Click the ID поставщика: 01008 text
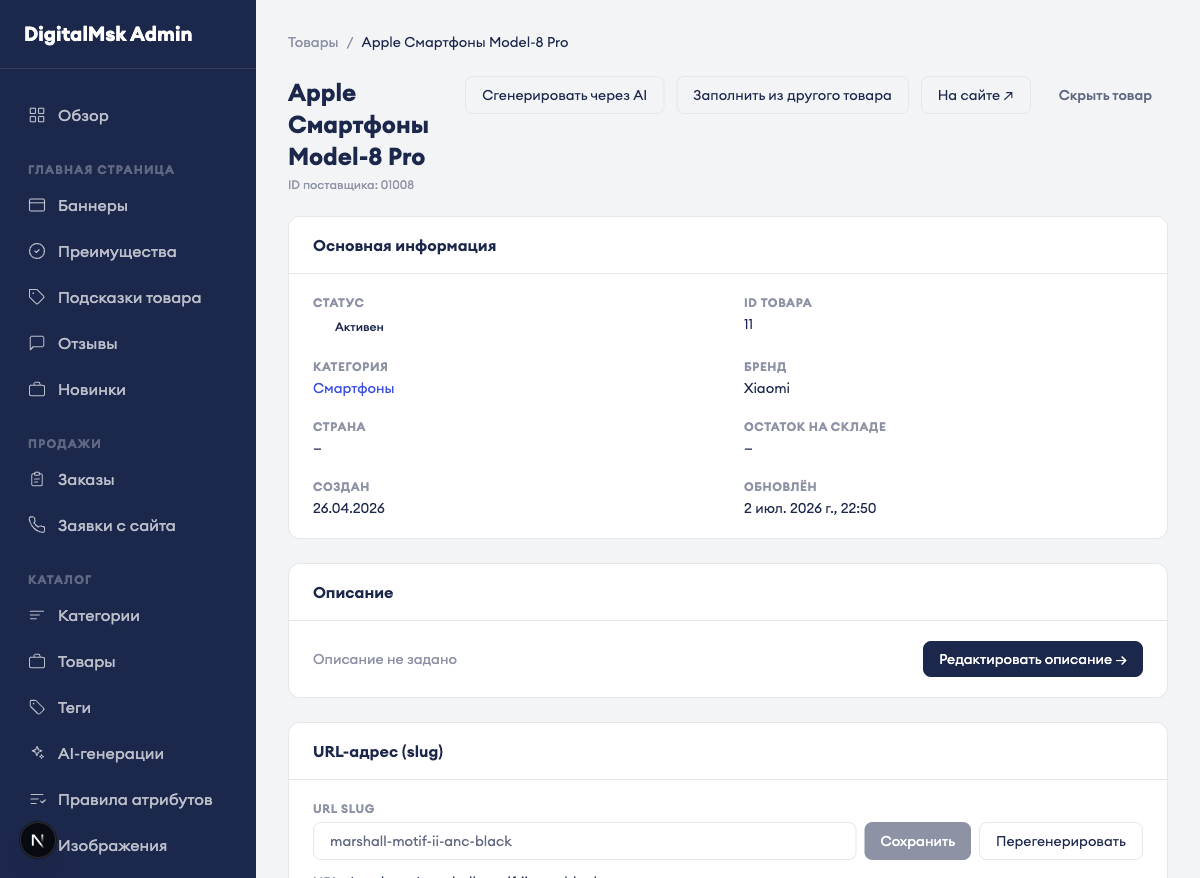The image size is (1200, 878). 351,185
